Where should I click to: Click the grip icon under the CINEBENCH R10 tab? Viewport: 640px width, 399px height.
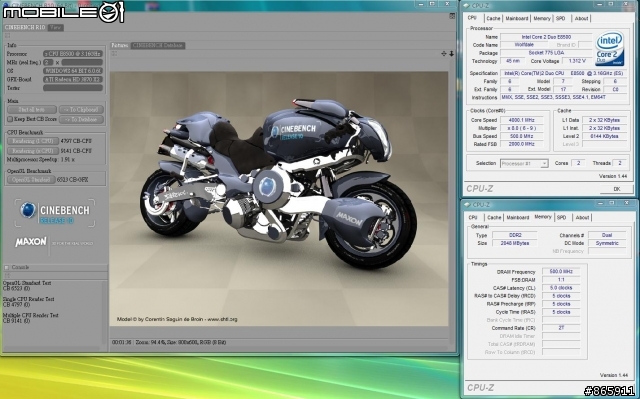(x=7, y=35)
